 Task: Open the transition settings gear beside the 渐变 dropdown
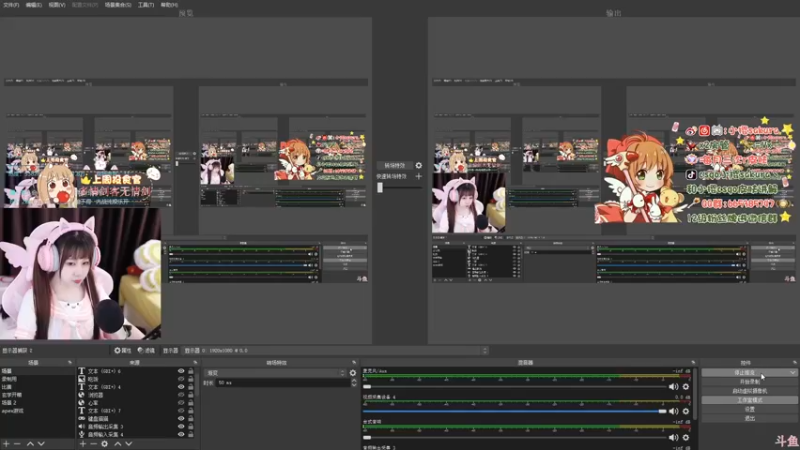pyautogui.click(x=353, y=373)
